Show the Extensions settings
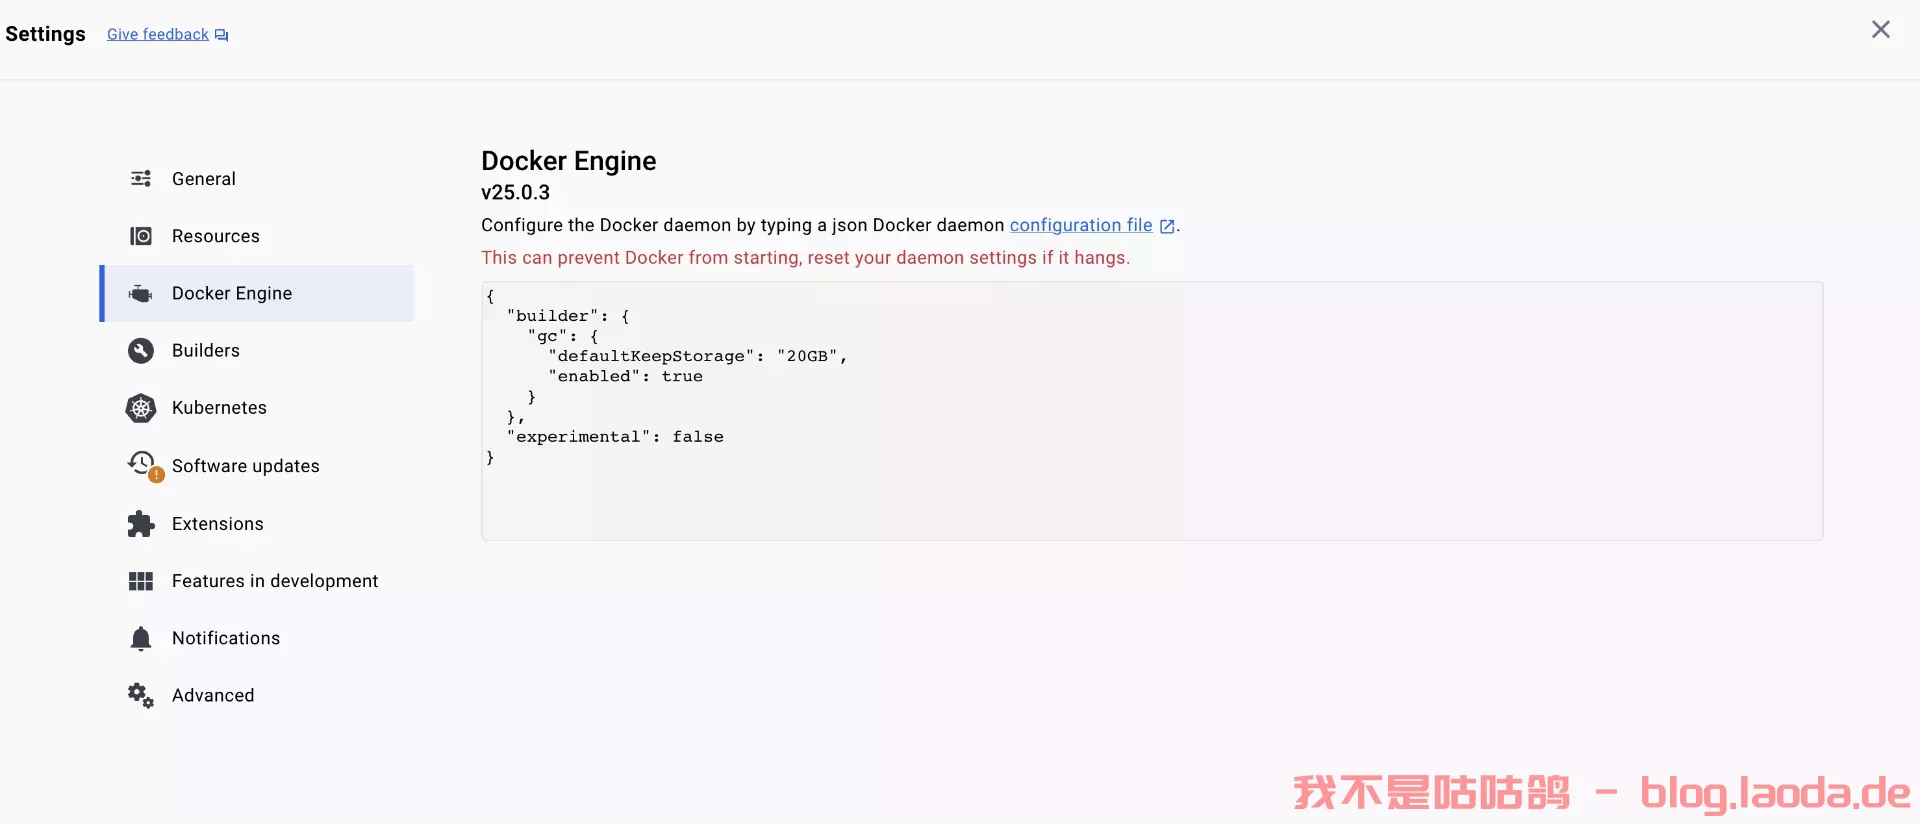 coord(258,524)
